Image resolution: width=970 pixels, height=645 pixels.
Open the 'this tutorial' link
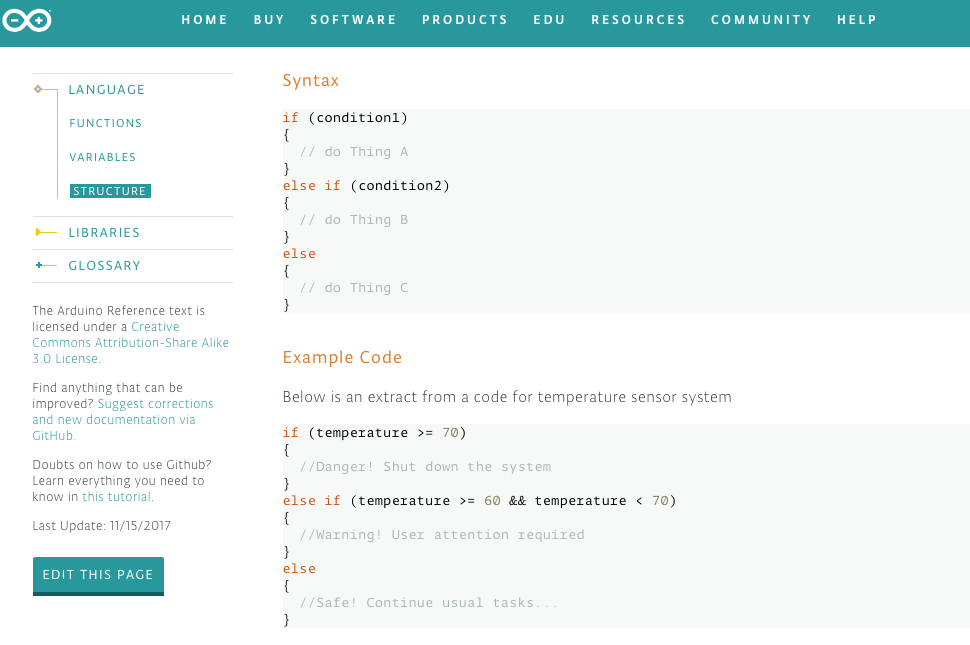[x=116, y=497]
